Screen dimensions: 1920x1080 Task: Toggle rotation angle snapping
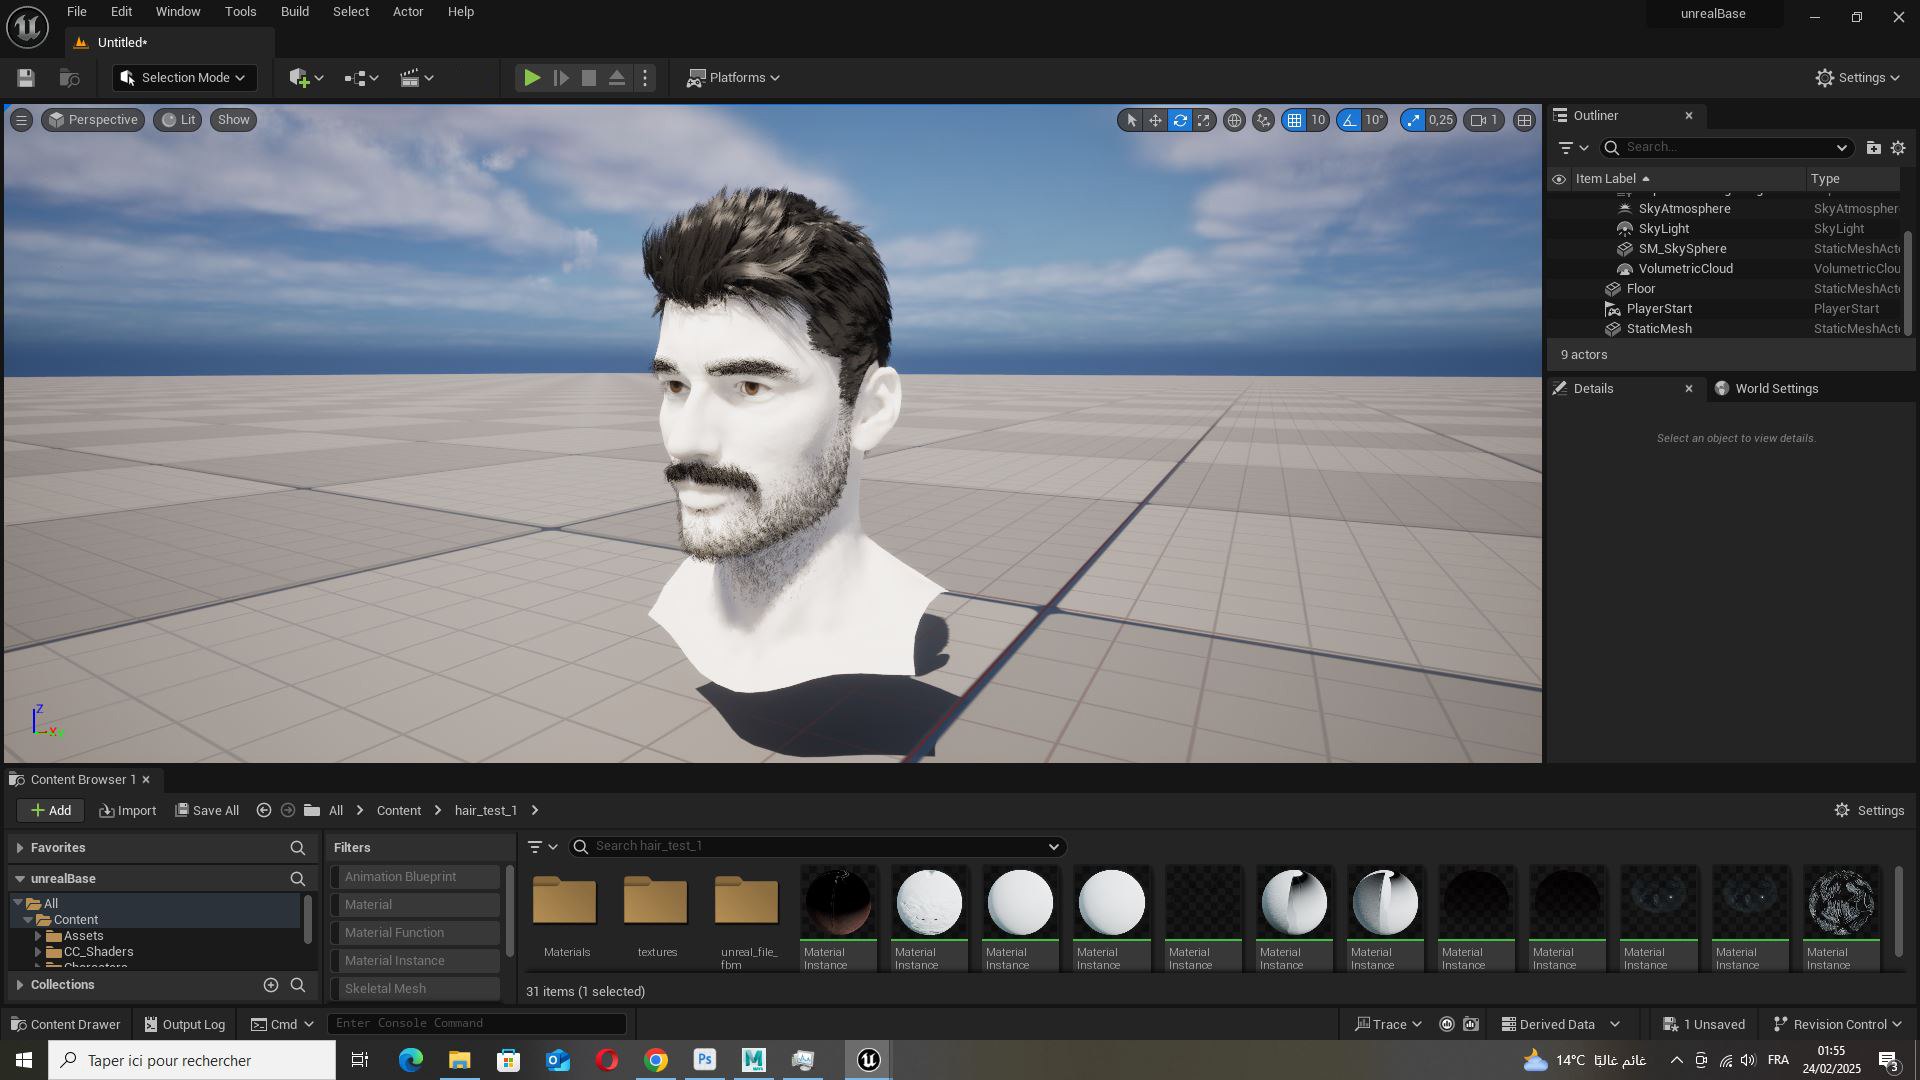coord(1350,120)
